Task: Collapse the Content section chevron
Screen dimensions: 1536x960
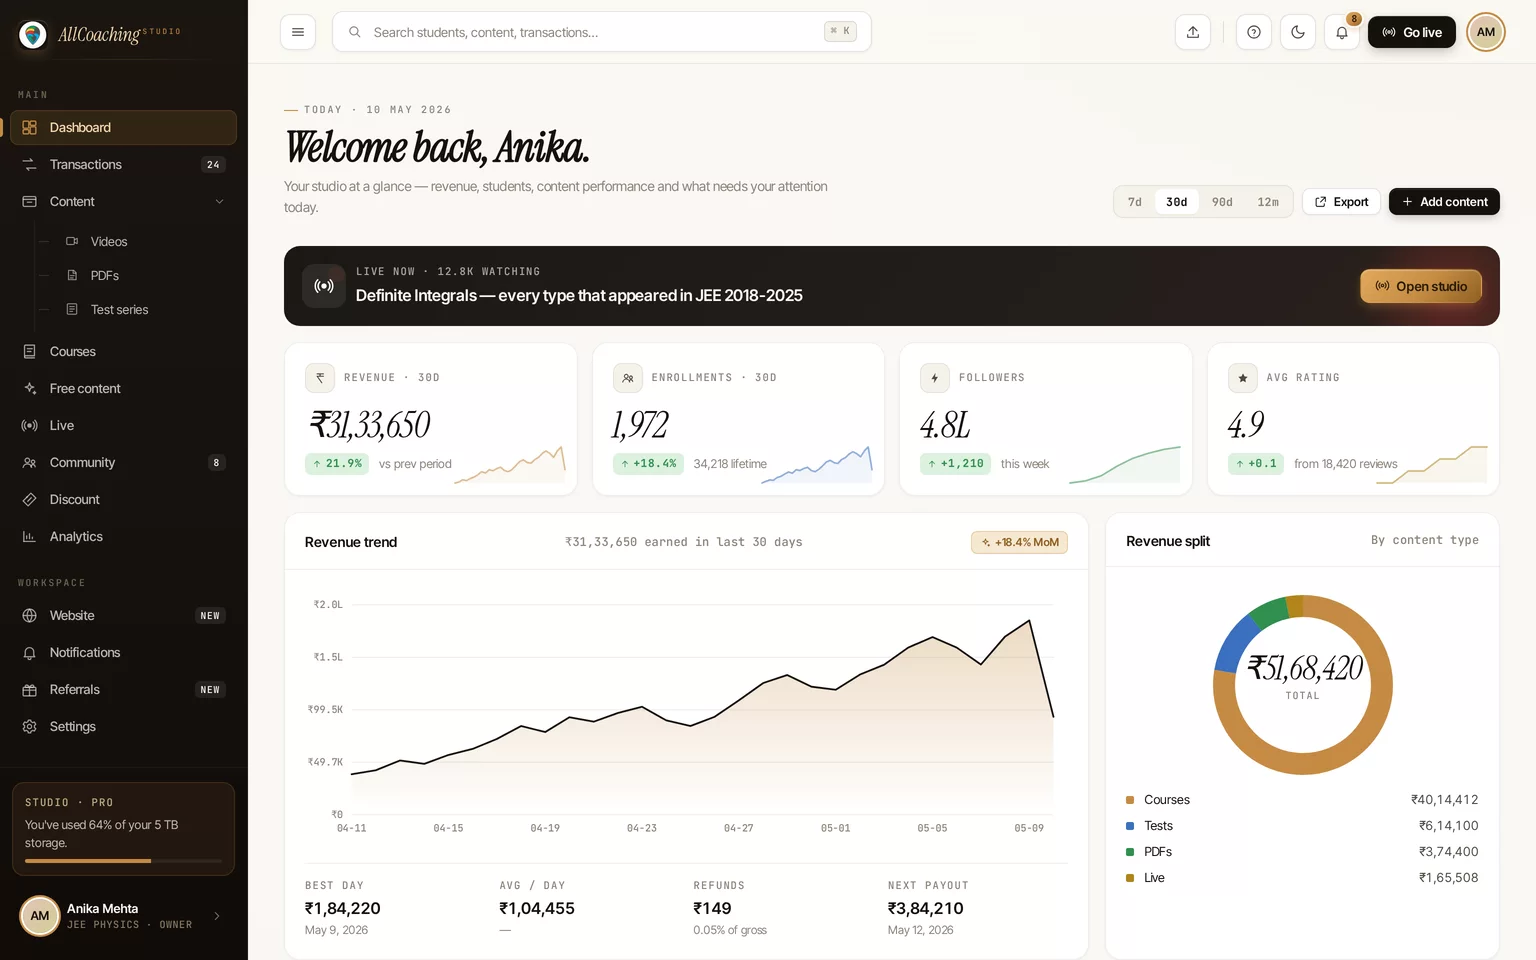Action: click(x=219, y=202)
